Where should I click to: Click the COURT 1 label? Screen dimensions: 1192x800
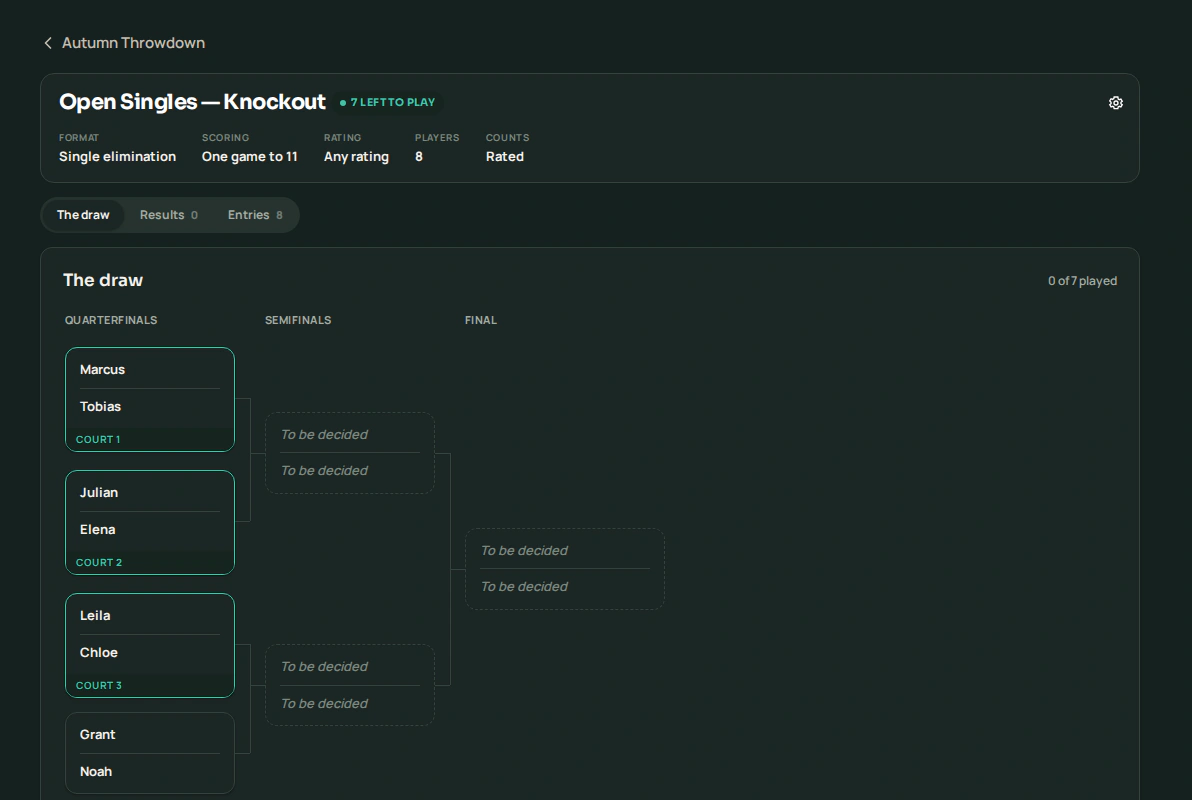click(x=98, y=440)
